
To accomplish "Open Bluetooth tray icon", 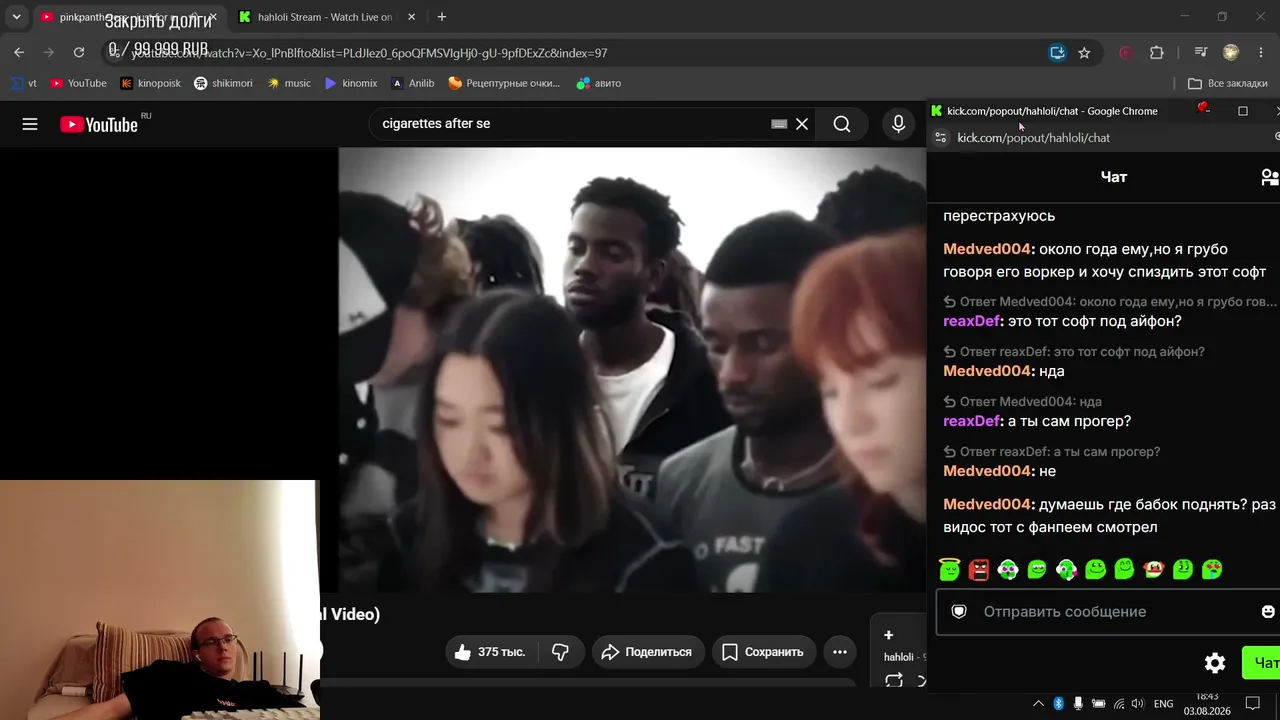I will 1058,704.
